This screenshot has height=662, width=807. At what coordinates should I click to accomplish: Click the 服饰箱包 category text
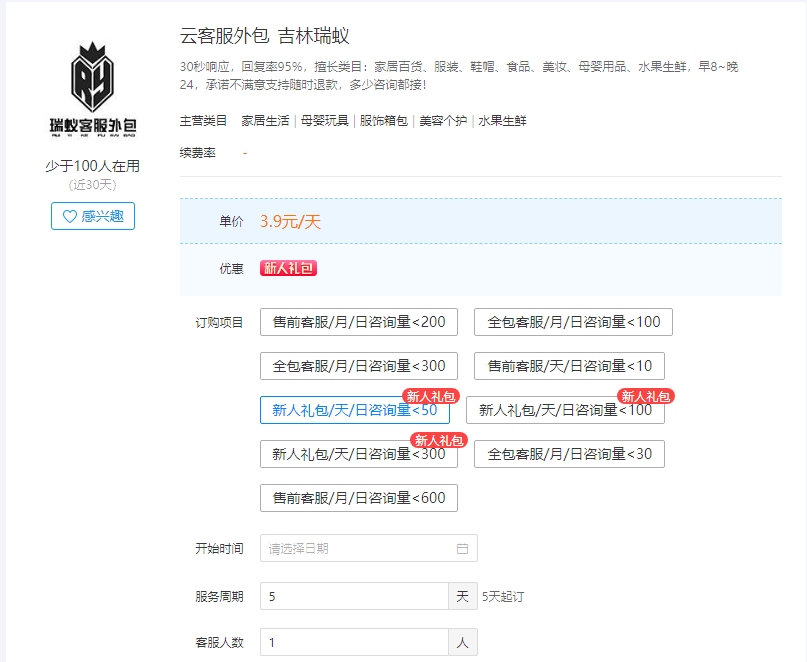[x=384, y=121]
